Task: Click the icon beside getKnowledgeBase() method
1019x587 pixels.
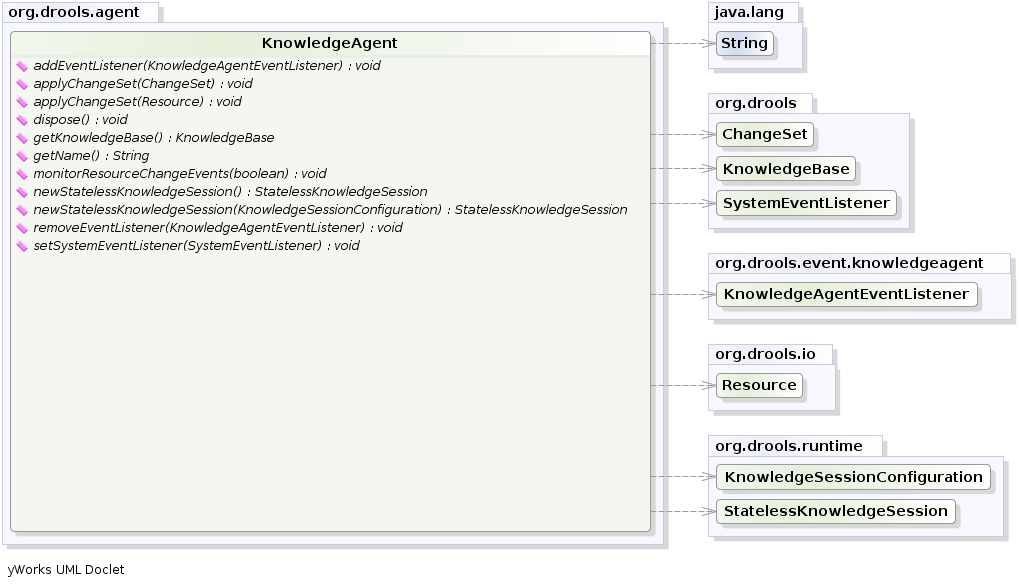Action: click(23, 138)
